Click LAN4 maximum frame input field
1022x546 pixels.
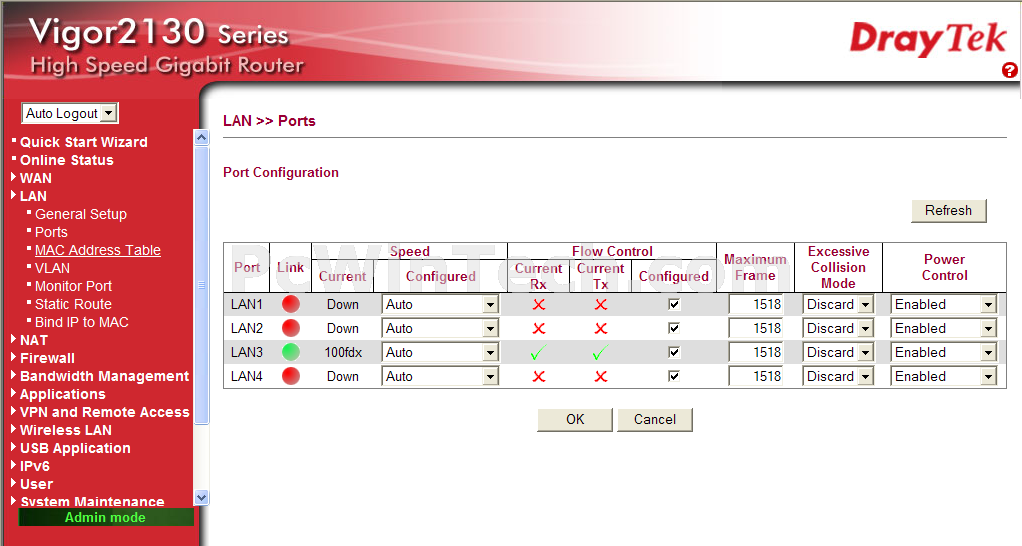(x=756, y=377)
